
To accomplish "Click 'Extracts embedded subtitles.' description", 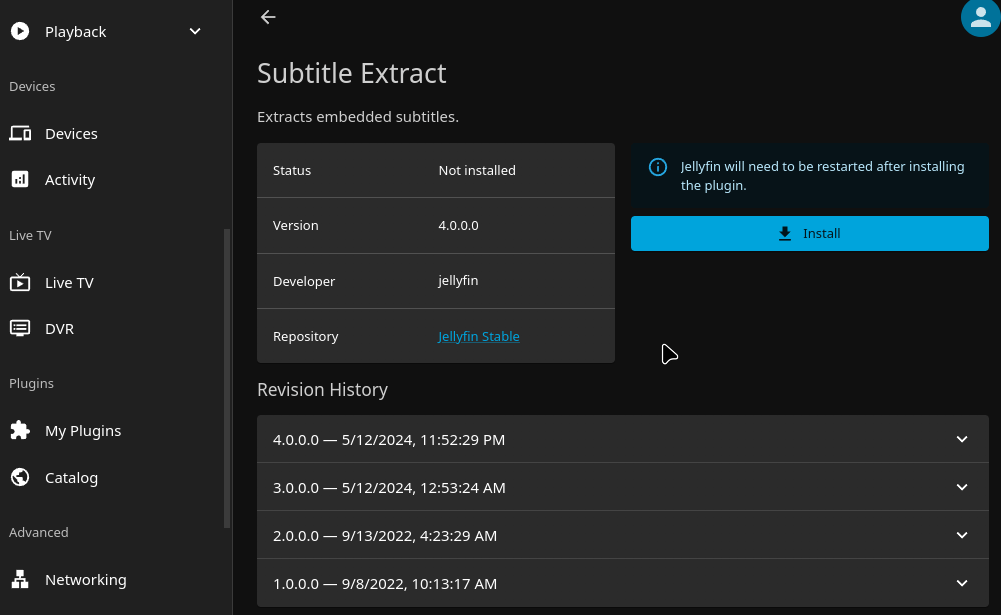I will pos(358,117).
